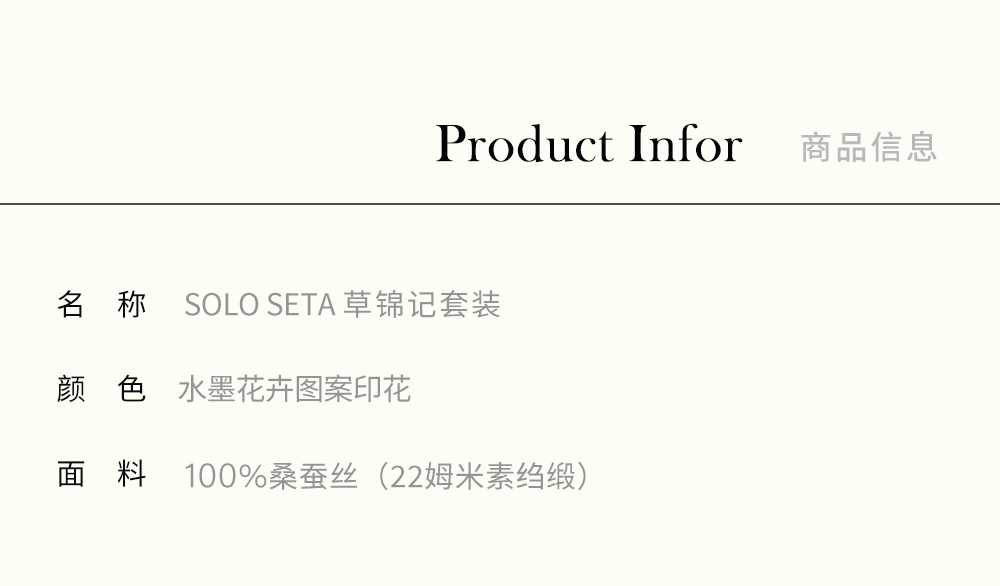Click the word "Infor" in the heading

[686, 145]
